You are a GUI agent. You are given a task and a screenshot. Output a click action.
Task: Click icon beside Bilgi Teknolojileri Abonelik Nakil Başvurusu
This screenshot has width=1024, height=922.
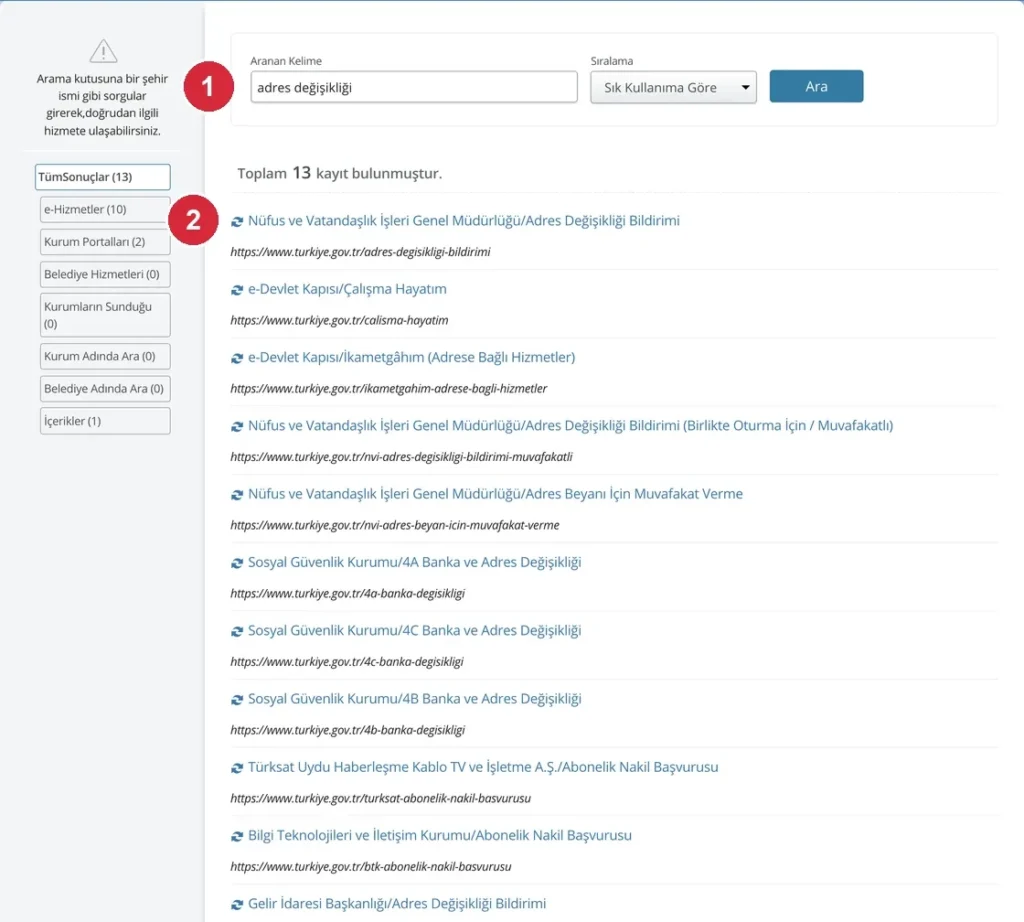coord(237,836)
